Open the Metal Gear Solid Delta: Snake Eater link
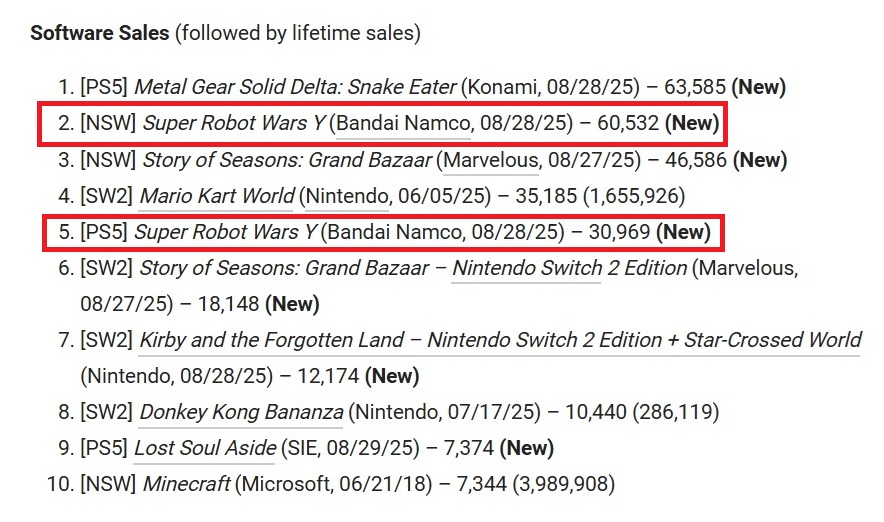 click(295, 87)
